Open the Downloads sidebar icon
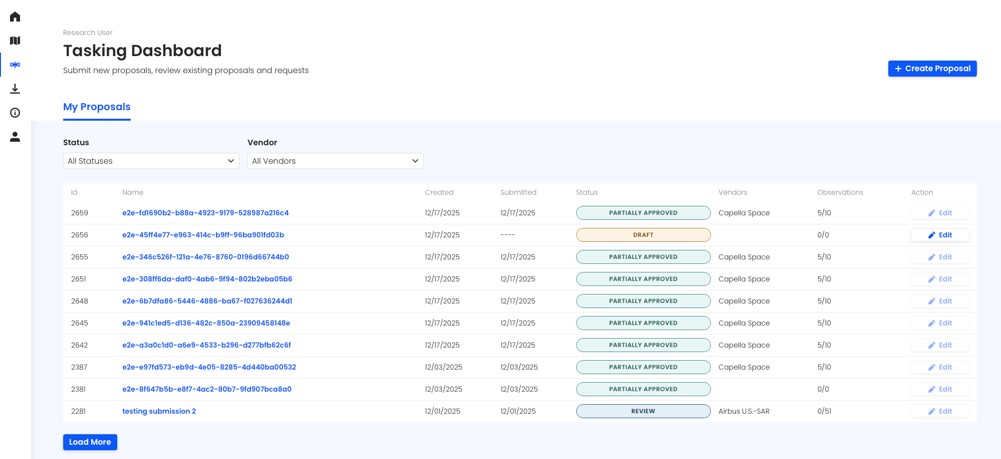 pos(15,89)
